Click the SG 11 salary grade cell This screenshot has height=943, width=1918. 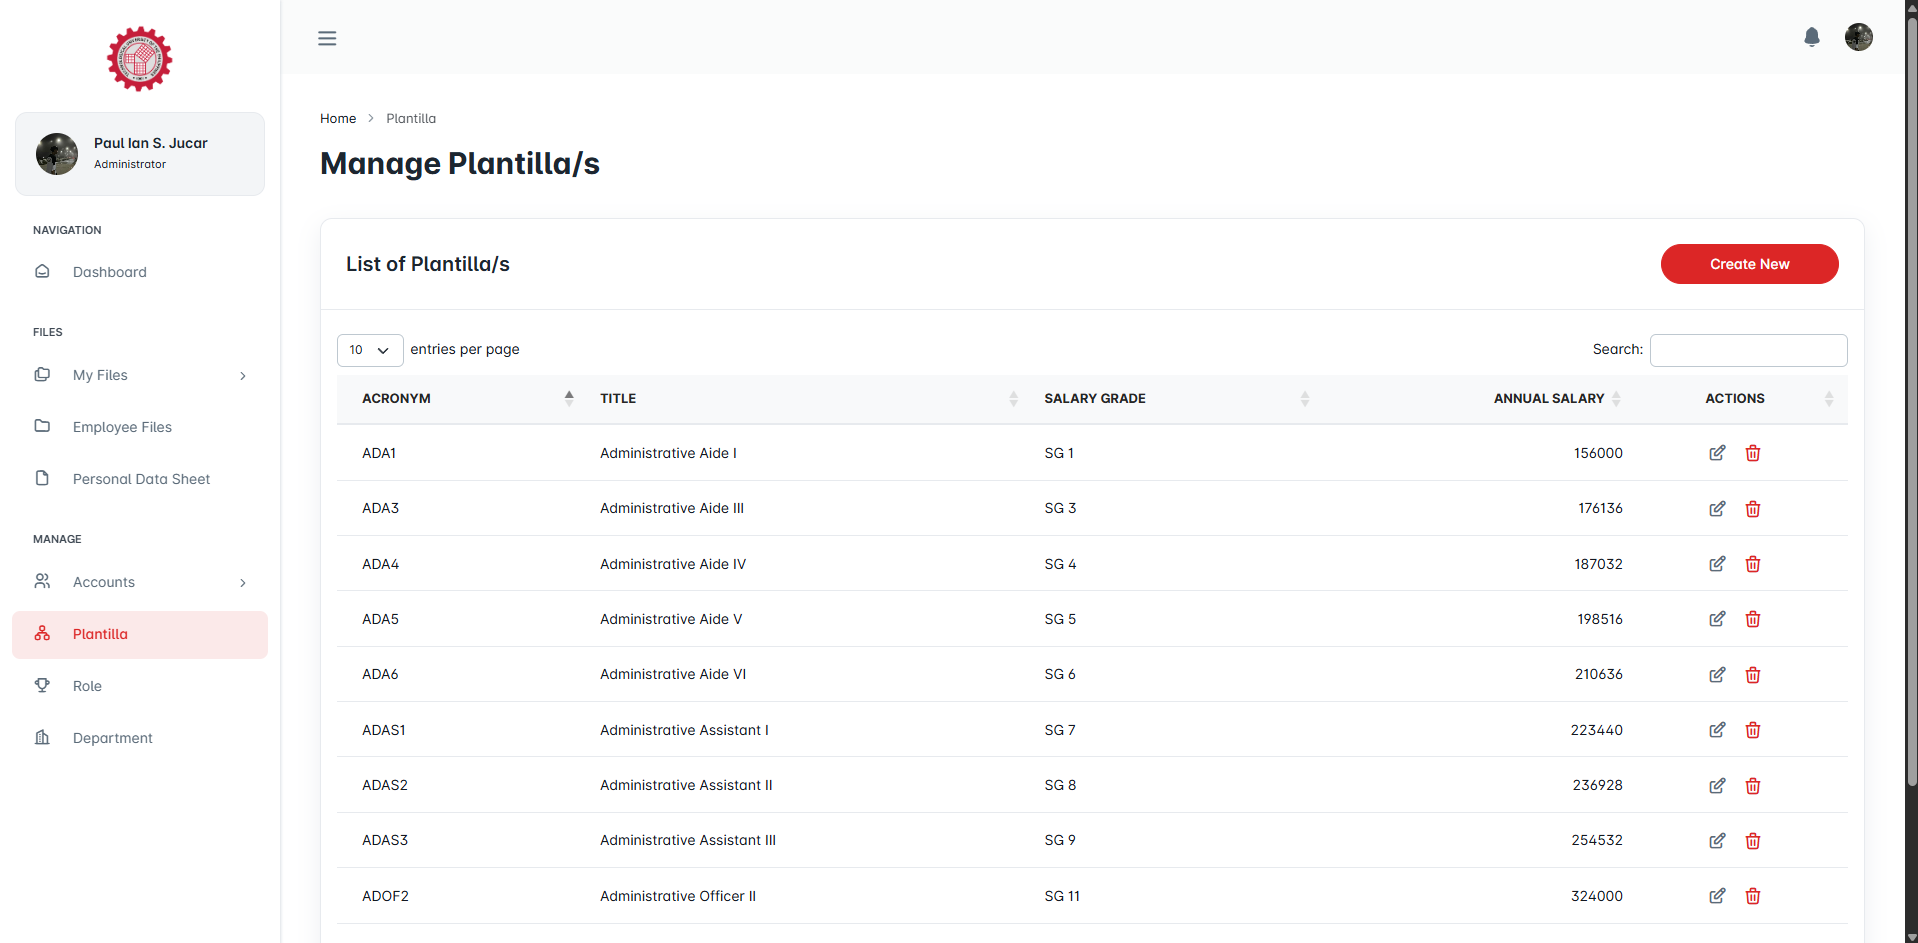point(1062,896)
